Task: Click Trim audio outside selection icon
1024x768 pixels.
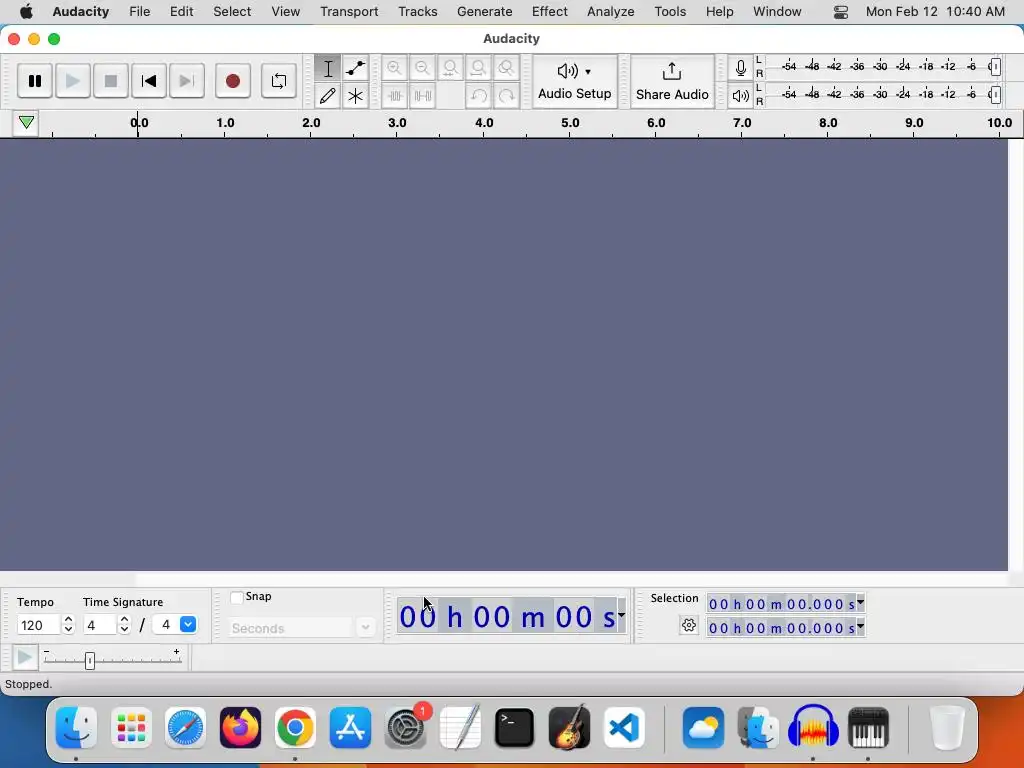Action: [x=394, y=96]
